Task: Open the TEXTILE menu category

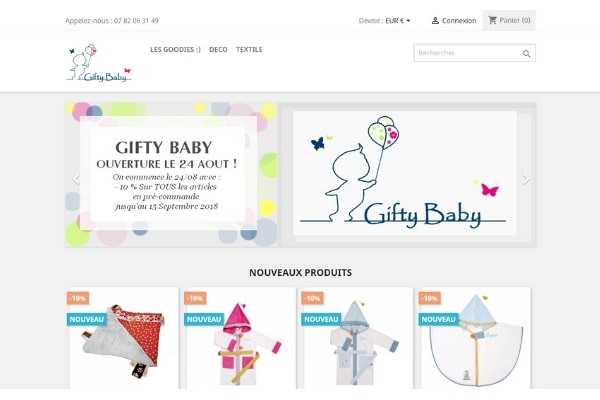Action: 249,49
